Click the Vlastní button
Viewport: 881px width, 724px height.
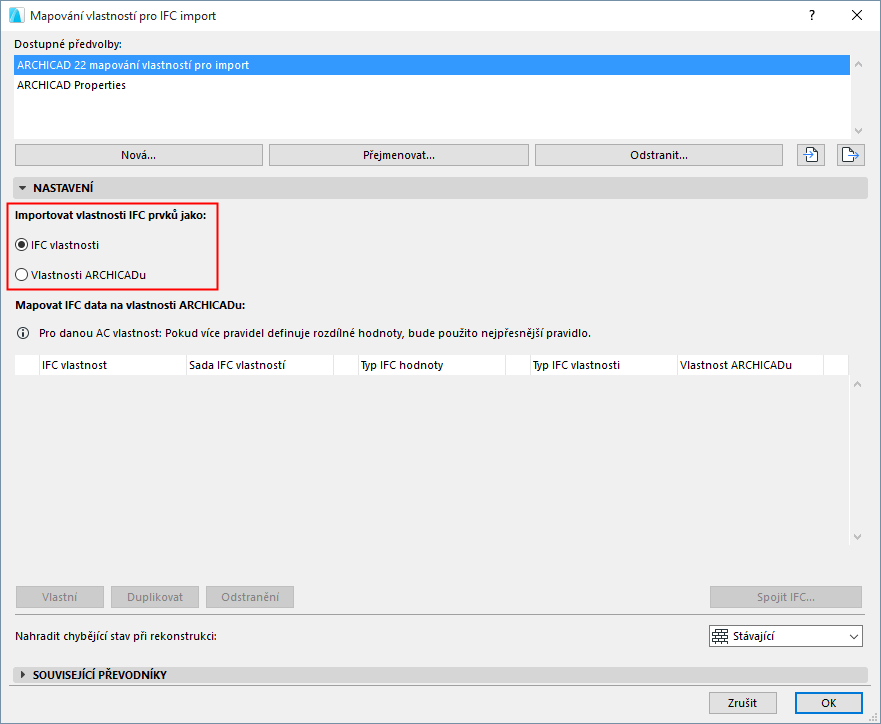click(x=60, y=597)
